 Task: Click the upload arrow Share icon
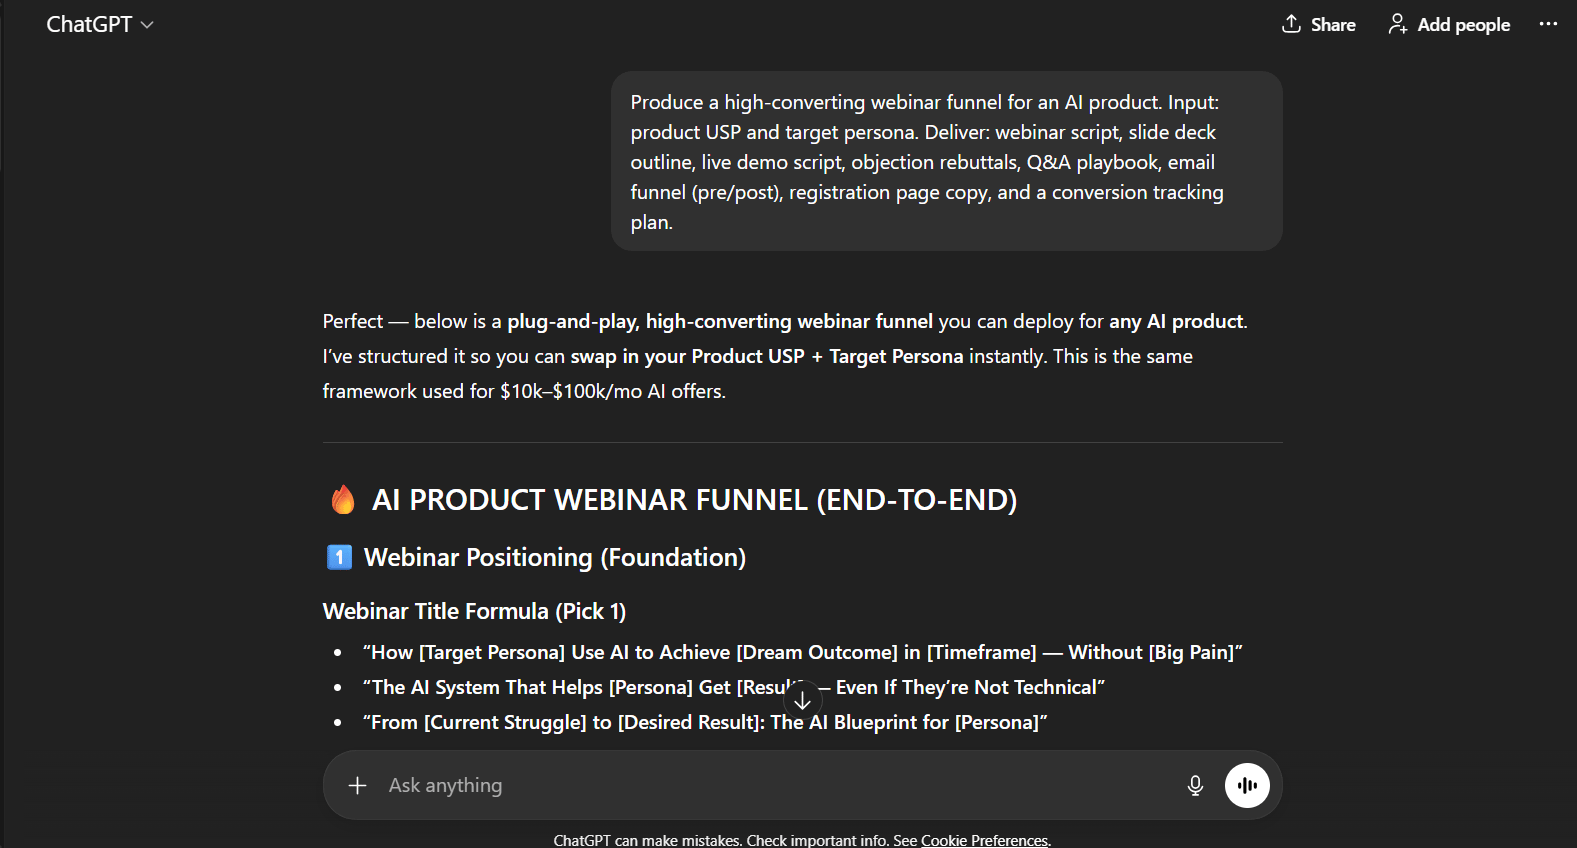click(1291, 24)
